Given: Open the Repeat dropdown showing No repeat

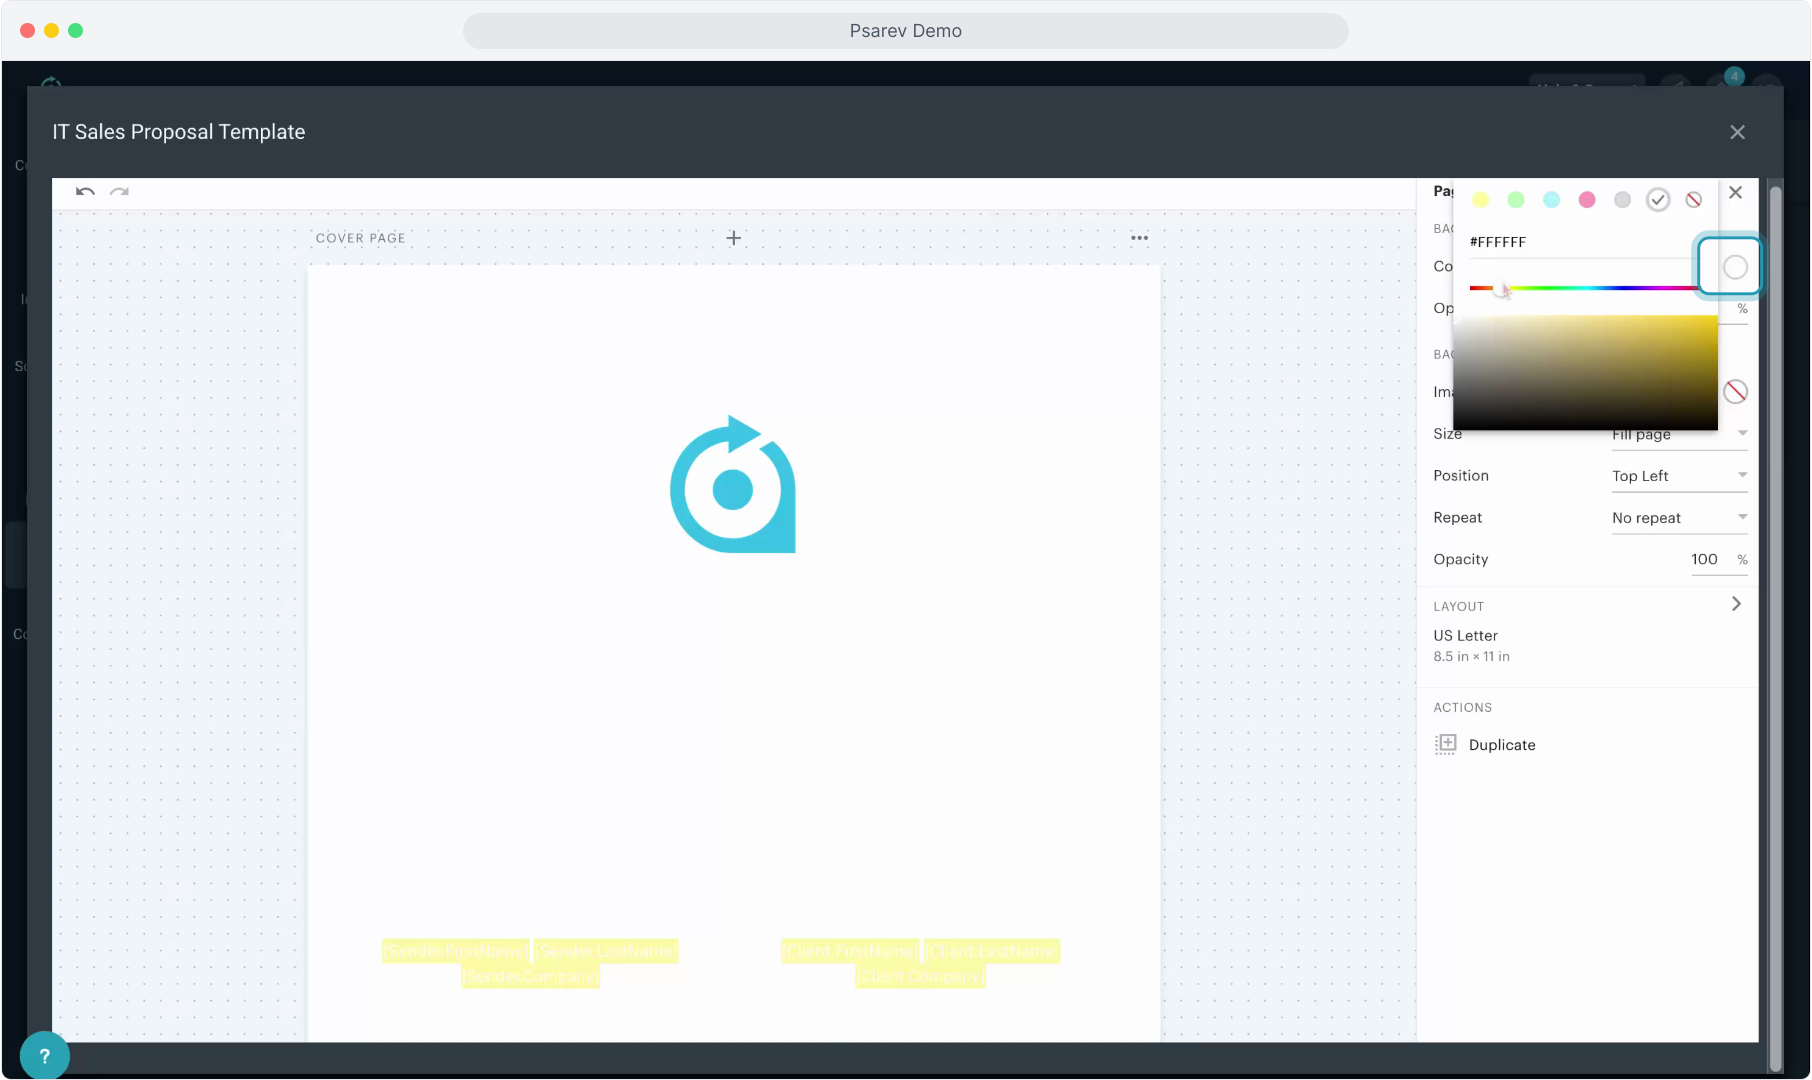Looking at the screenshot, I should pyautogui.click(x=1680, y=518).
